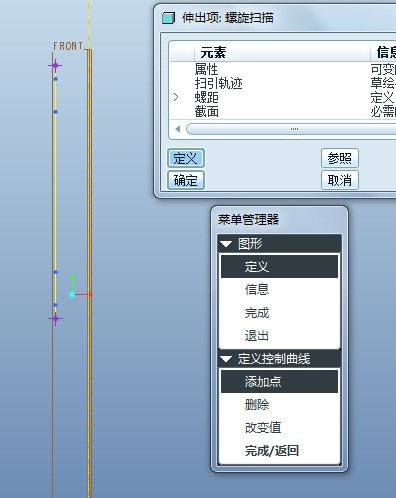The width and height of the screenshot is (396, 498).
Task: Choose 退出 in the 图形 menu
Action: [x=279, y=335]
